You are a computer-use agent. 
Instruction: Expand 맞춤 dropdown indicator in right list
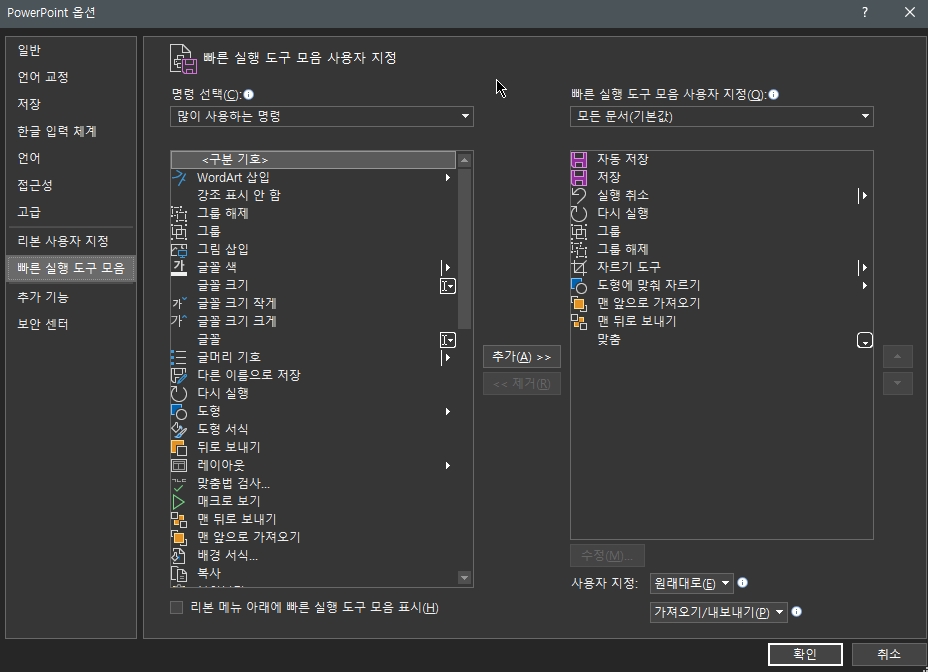[865, 340]
